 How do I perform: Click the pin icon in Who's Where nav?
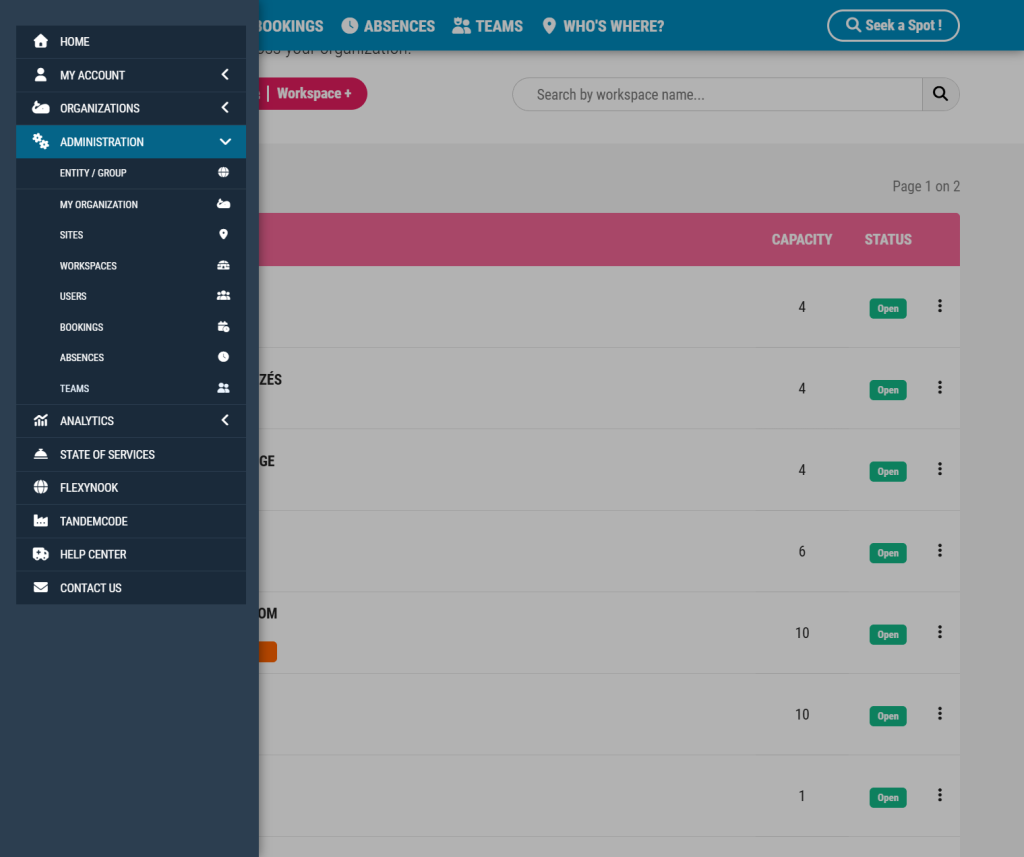[x=549, y=25]
